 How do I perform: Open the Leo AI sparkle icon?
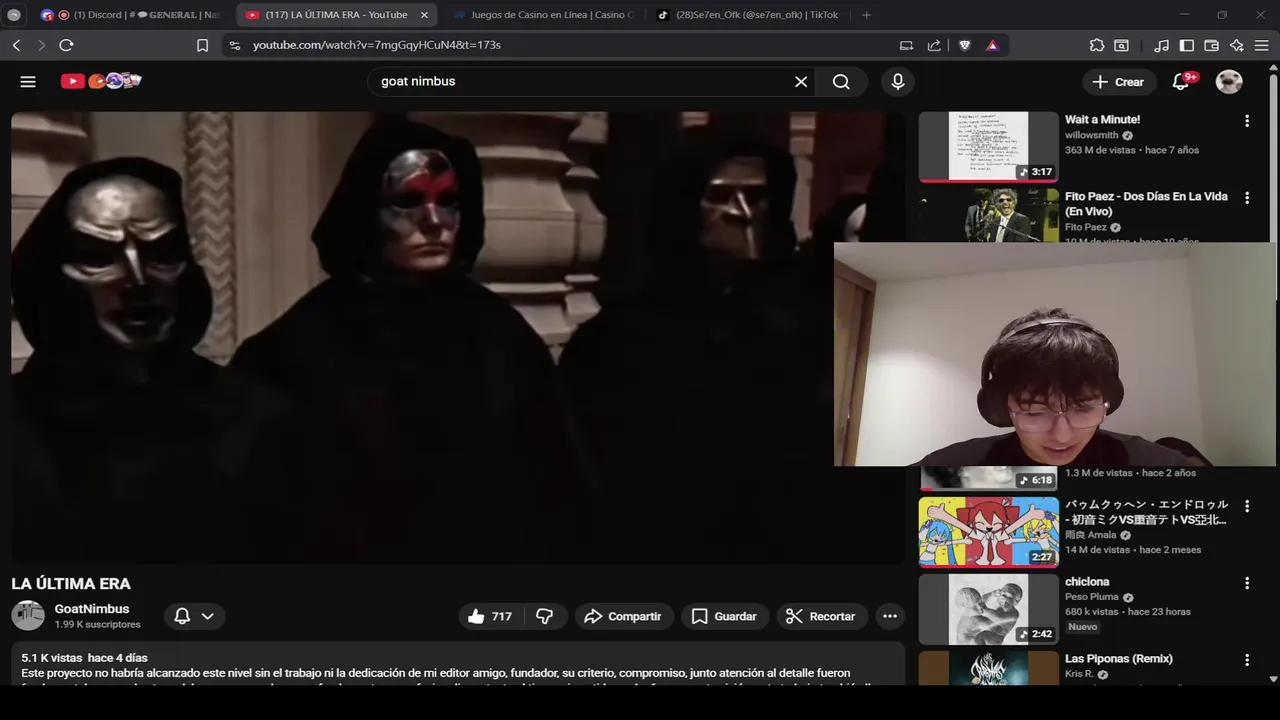coord(1237,45)
